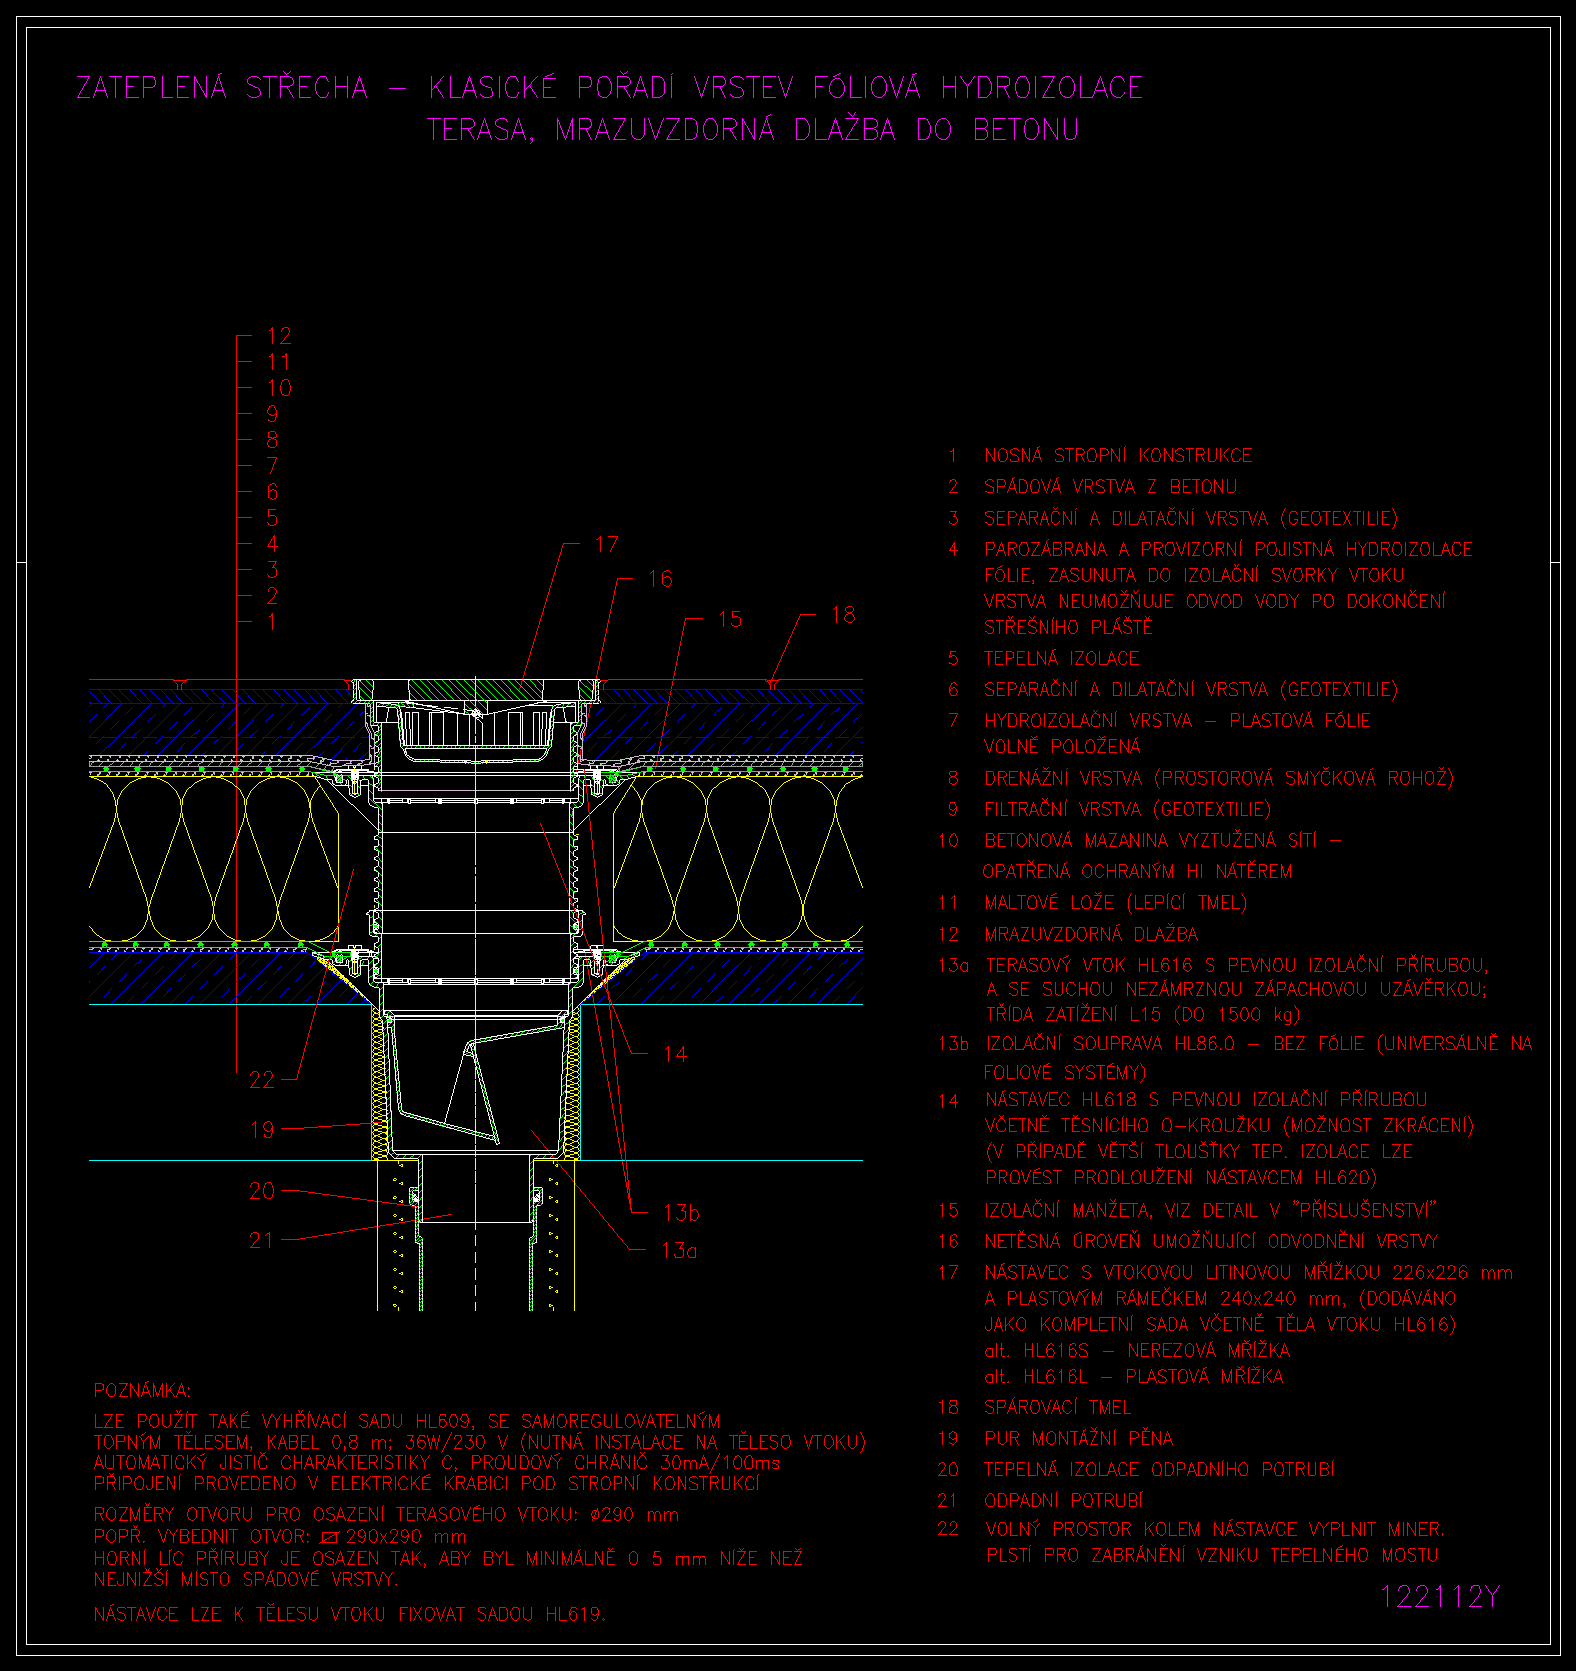Click legend line 'VOLNÝ PROSTOR KOLEM NÁSTAVCE VYPLNIT MINER.'
This screenshot has height=1671, width=1576.
[1215, 1529]
